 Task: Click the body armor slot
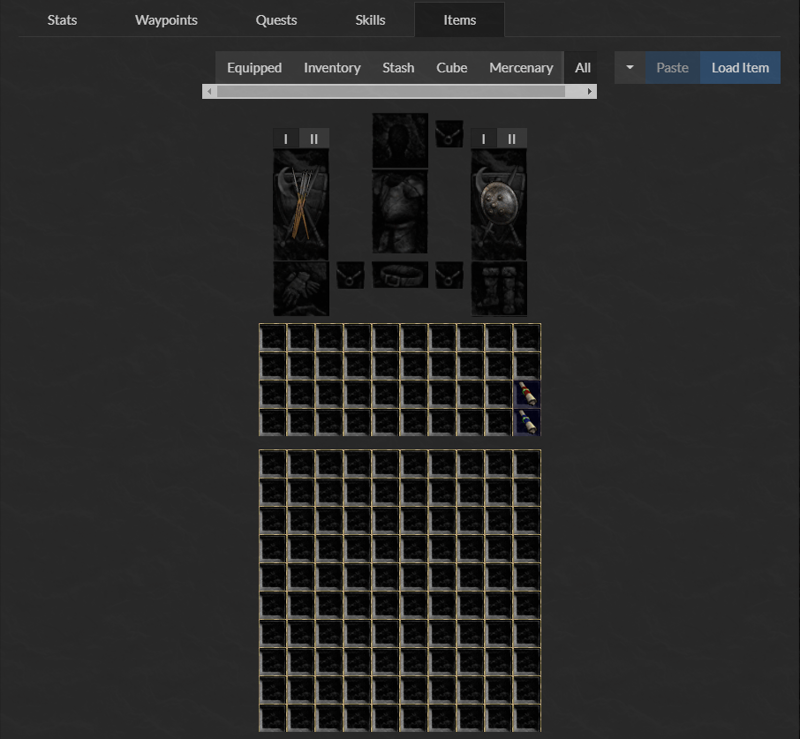tap(400, 212)
